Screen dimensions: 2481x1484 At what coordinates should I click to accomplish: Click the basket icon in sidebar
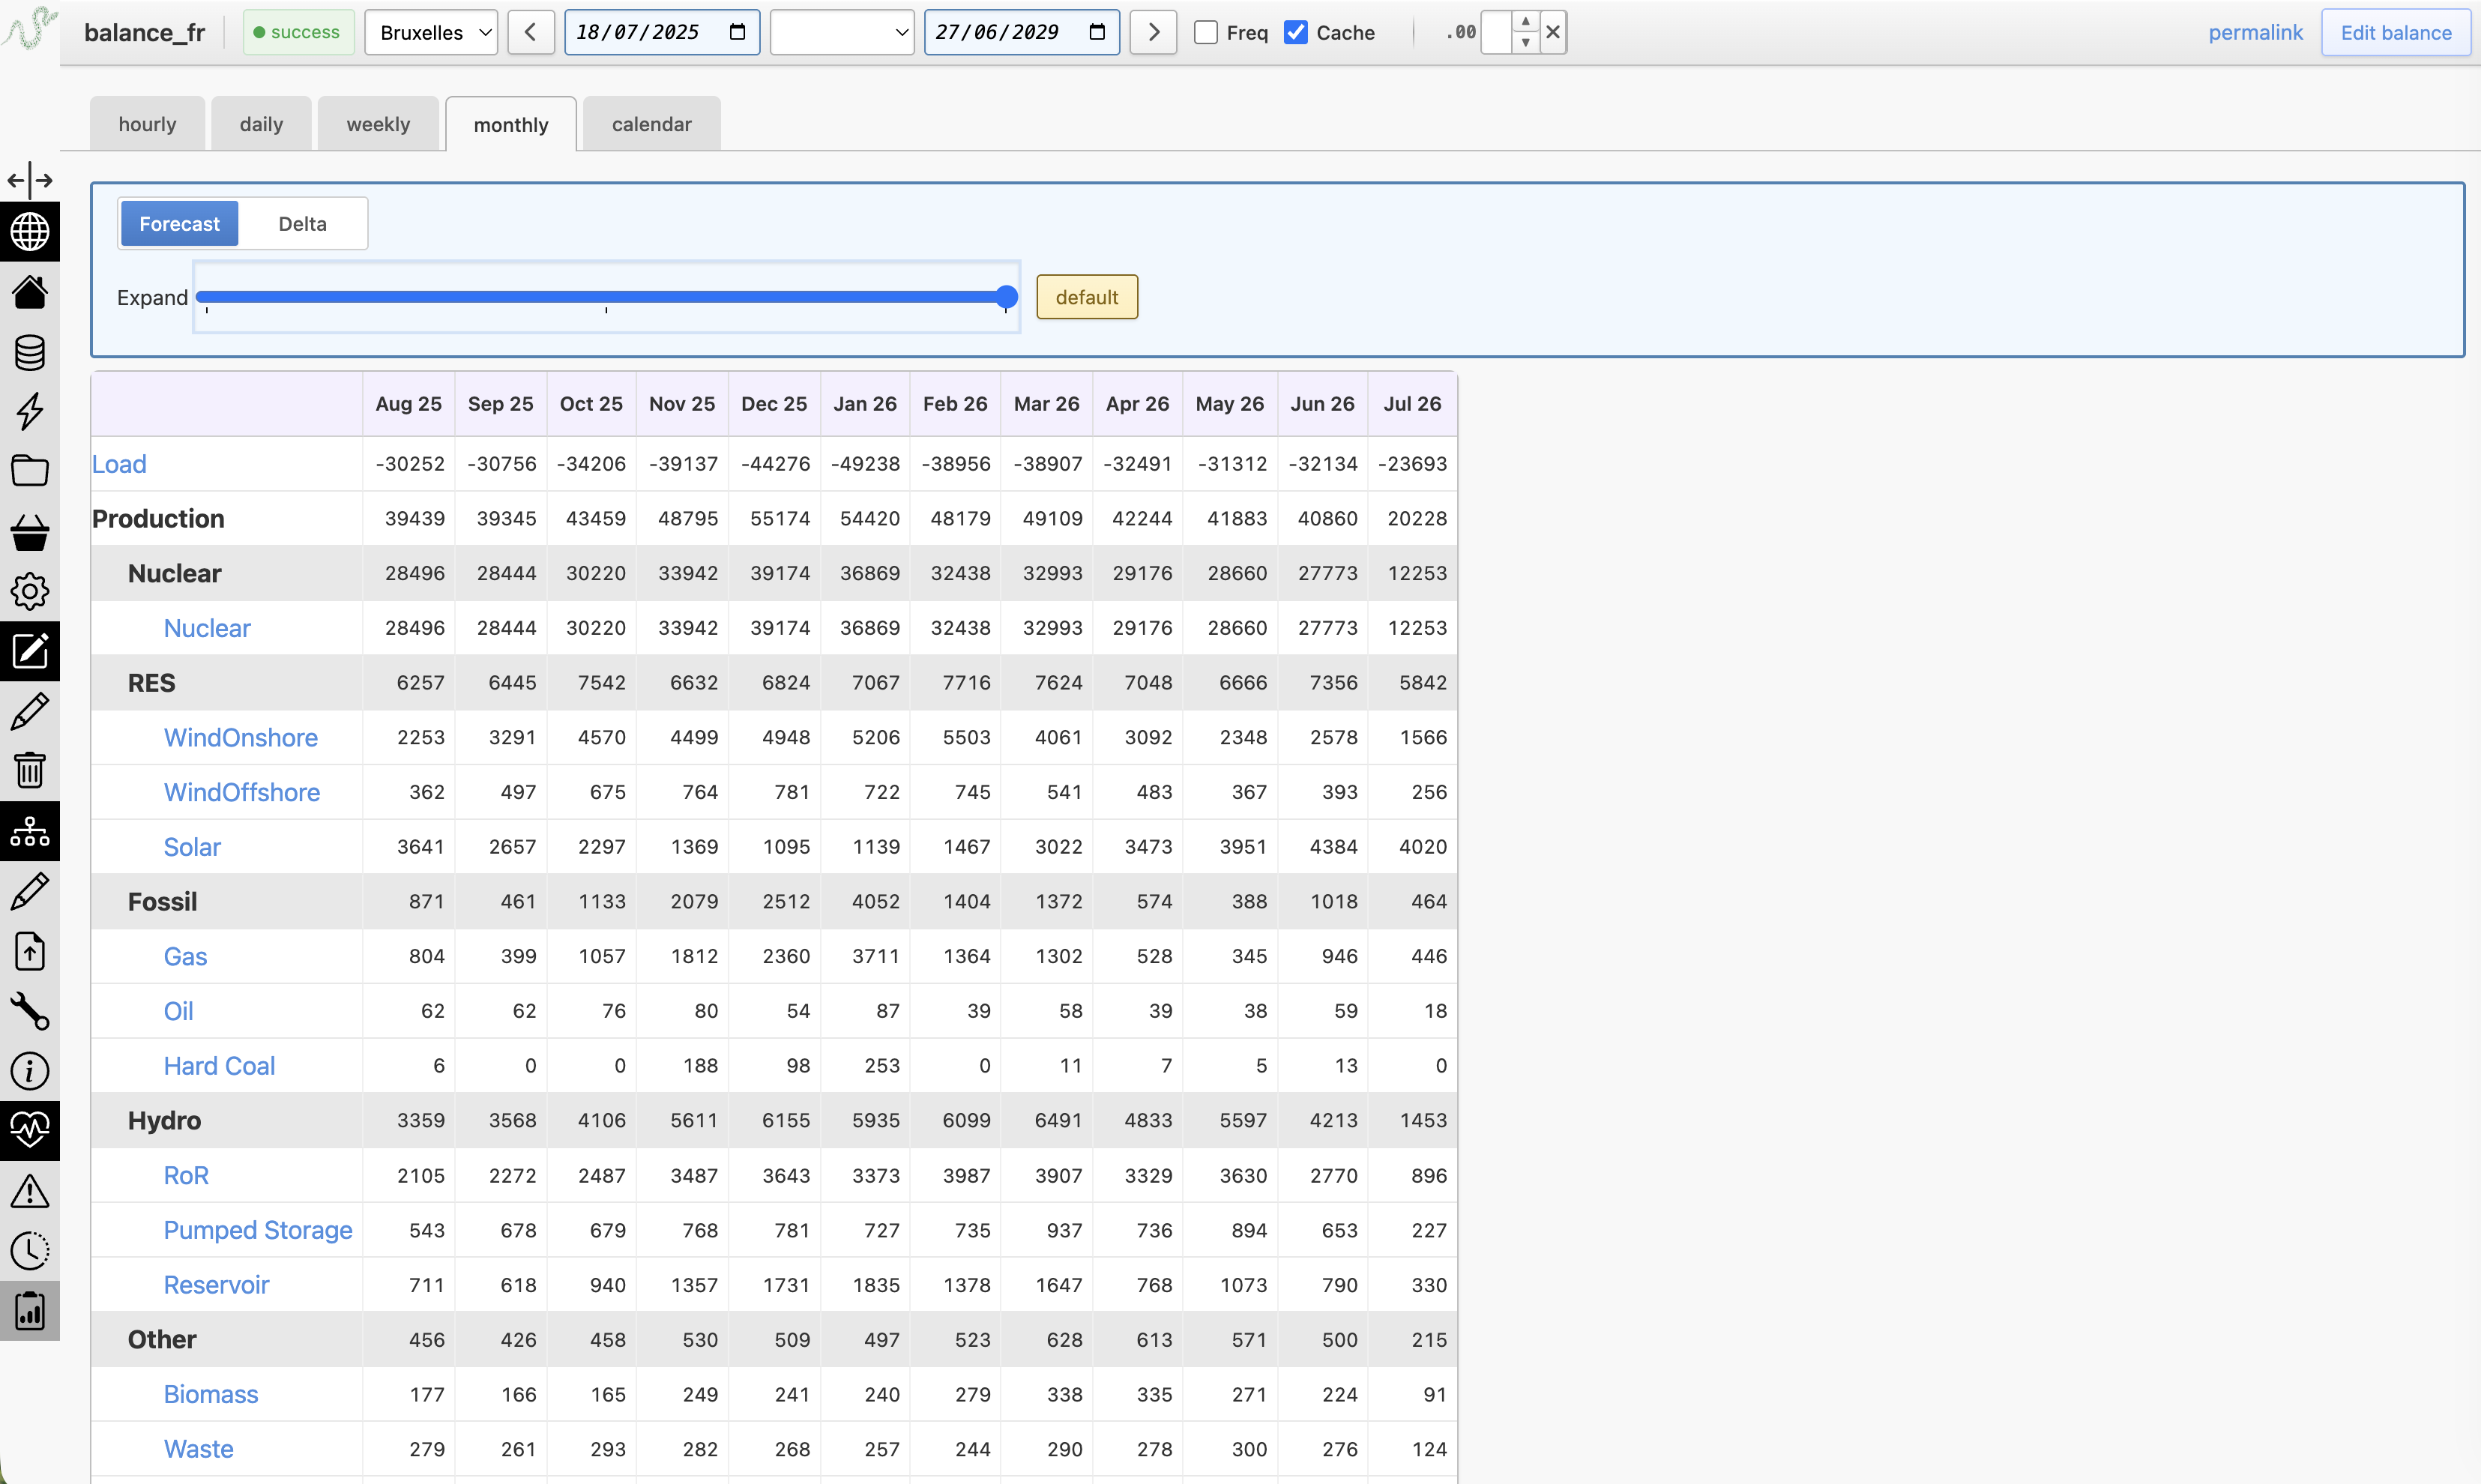[30, 532]
